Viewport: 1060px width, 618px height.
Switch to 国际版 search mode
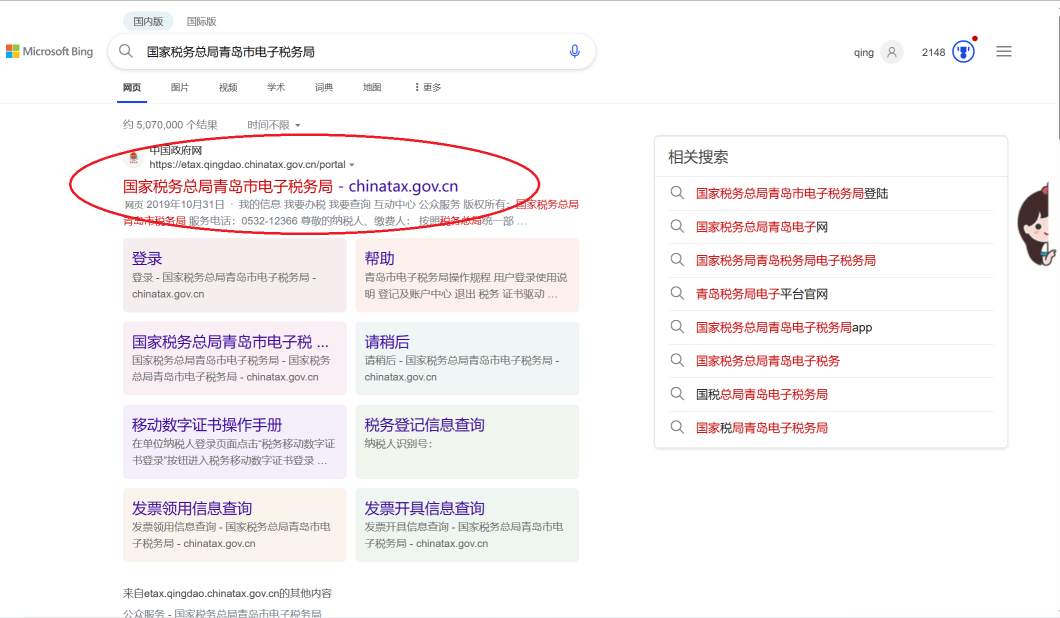(201, 21)
